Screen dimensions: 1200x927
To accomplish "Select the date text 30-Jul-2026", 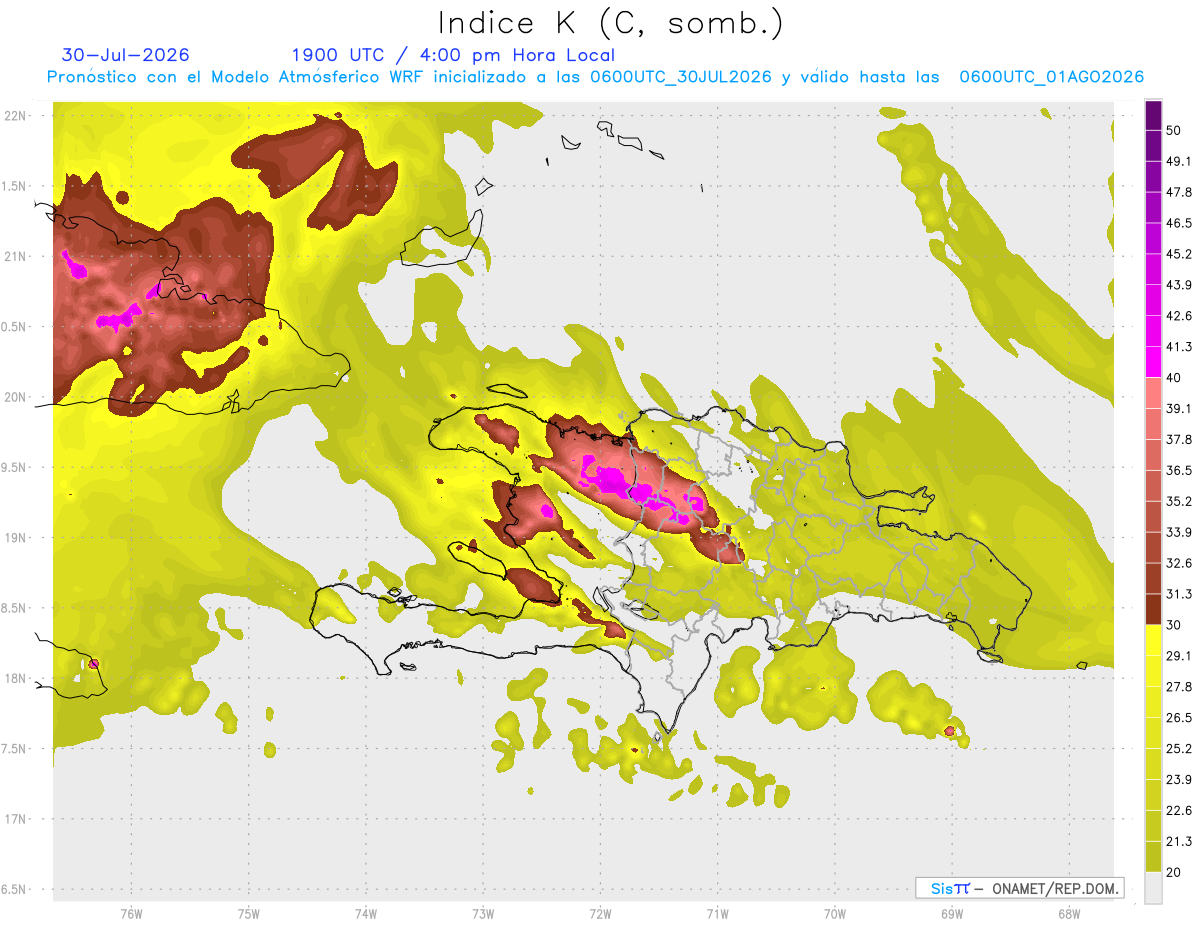I will [x=125, y=55].
